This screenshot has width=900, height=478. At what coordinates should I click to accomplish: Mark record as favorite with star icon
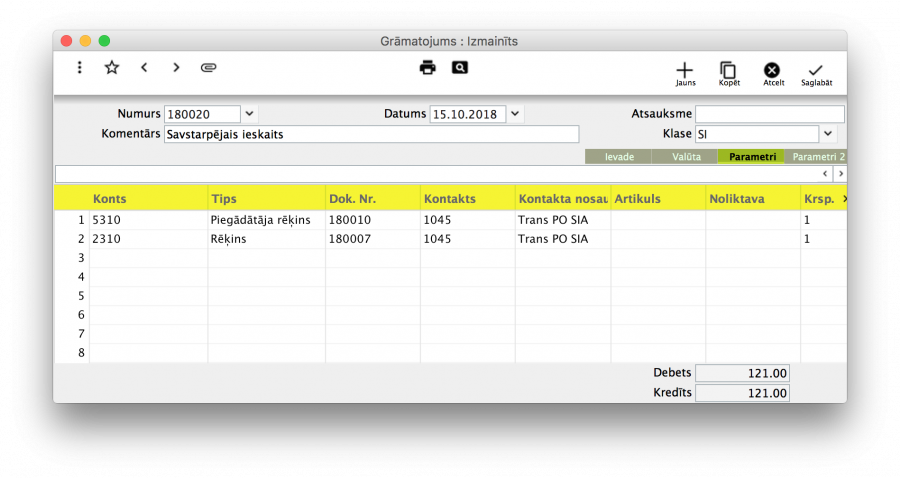coord(112,68)
